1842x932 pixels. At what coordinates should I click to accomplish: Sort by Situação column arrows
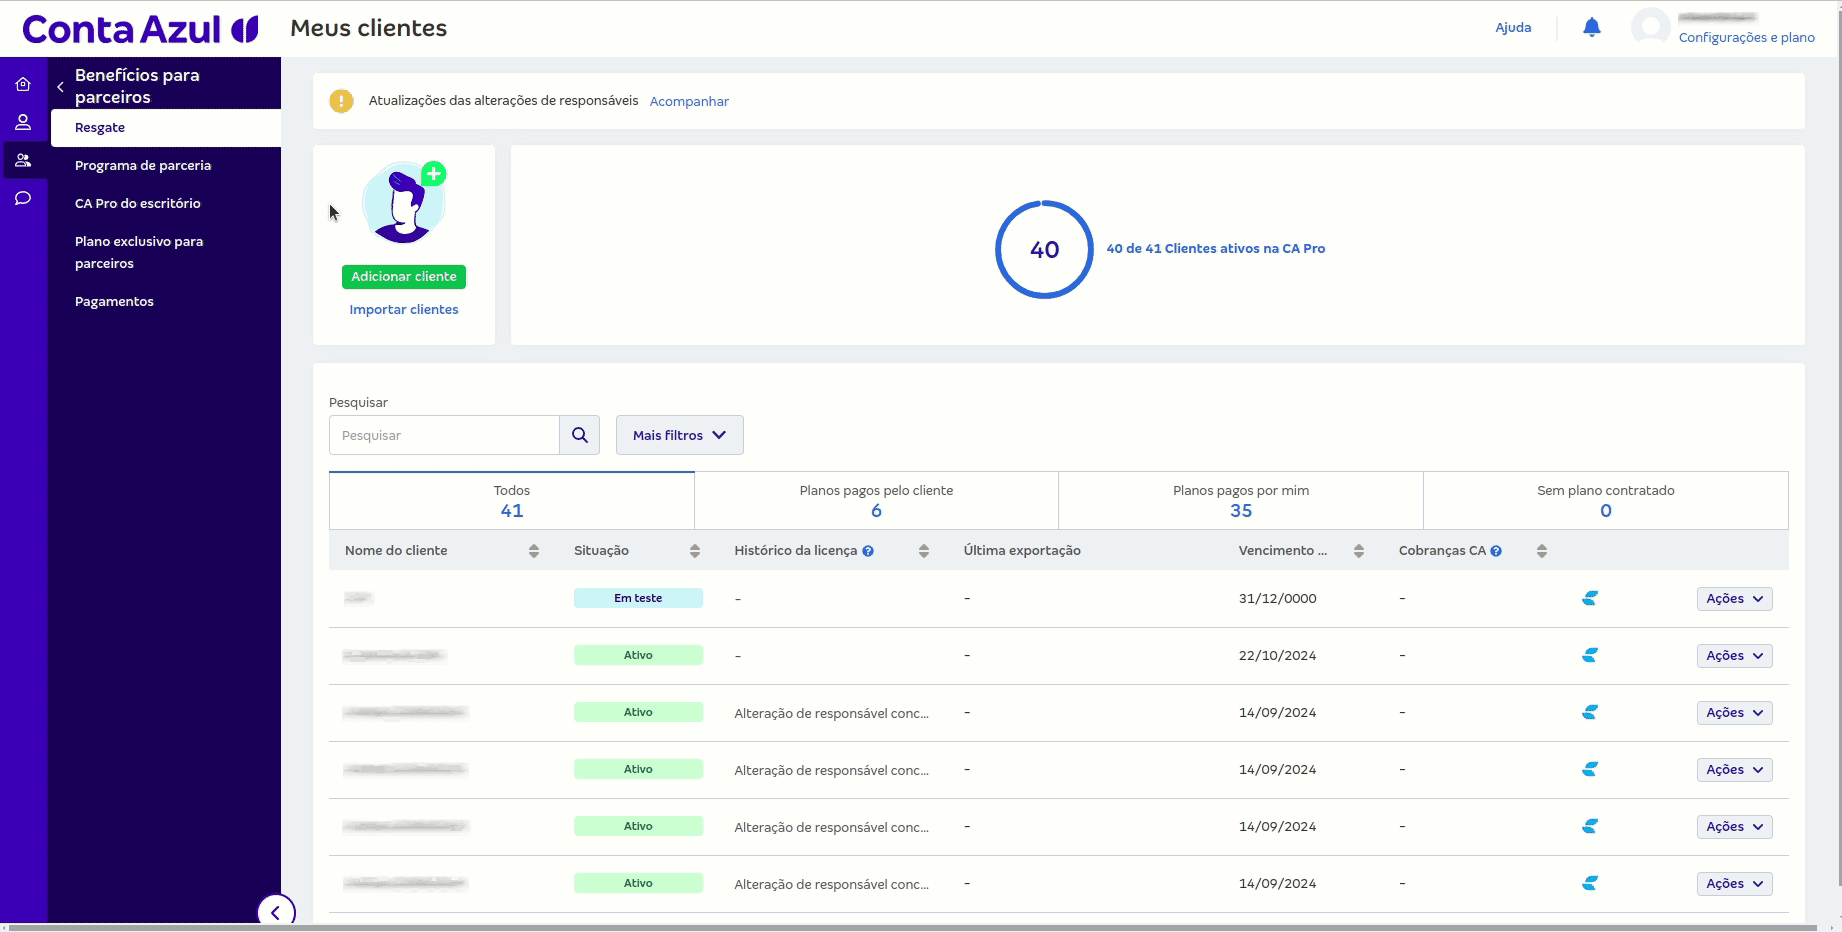695,551
